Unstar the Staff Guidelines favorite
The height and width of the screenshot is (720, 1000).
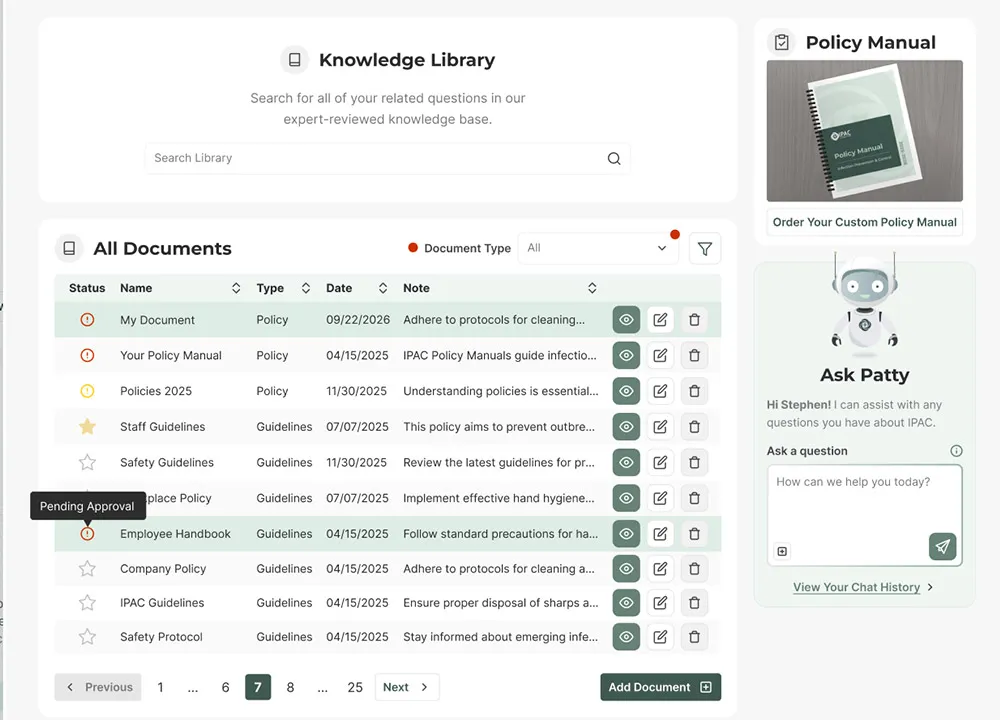point(87,426)
